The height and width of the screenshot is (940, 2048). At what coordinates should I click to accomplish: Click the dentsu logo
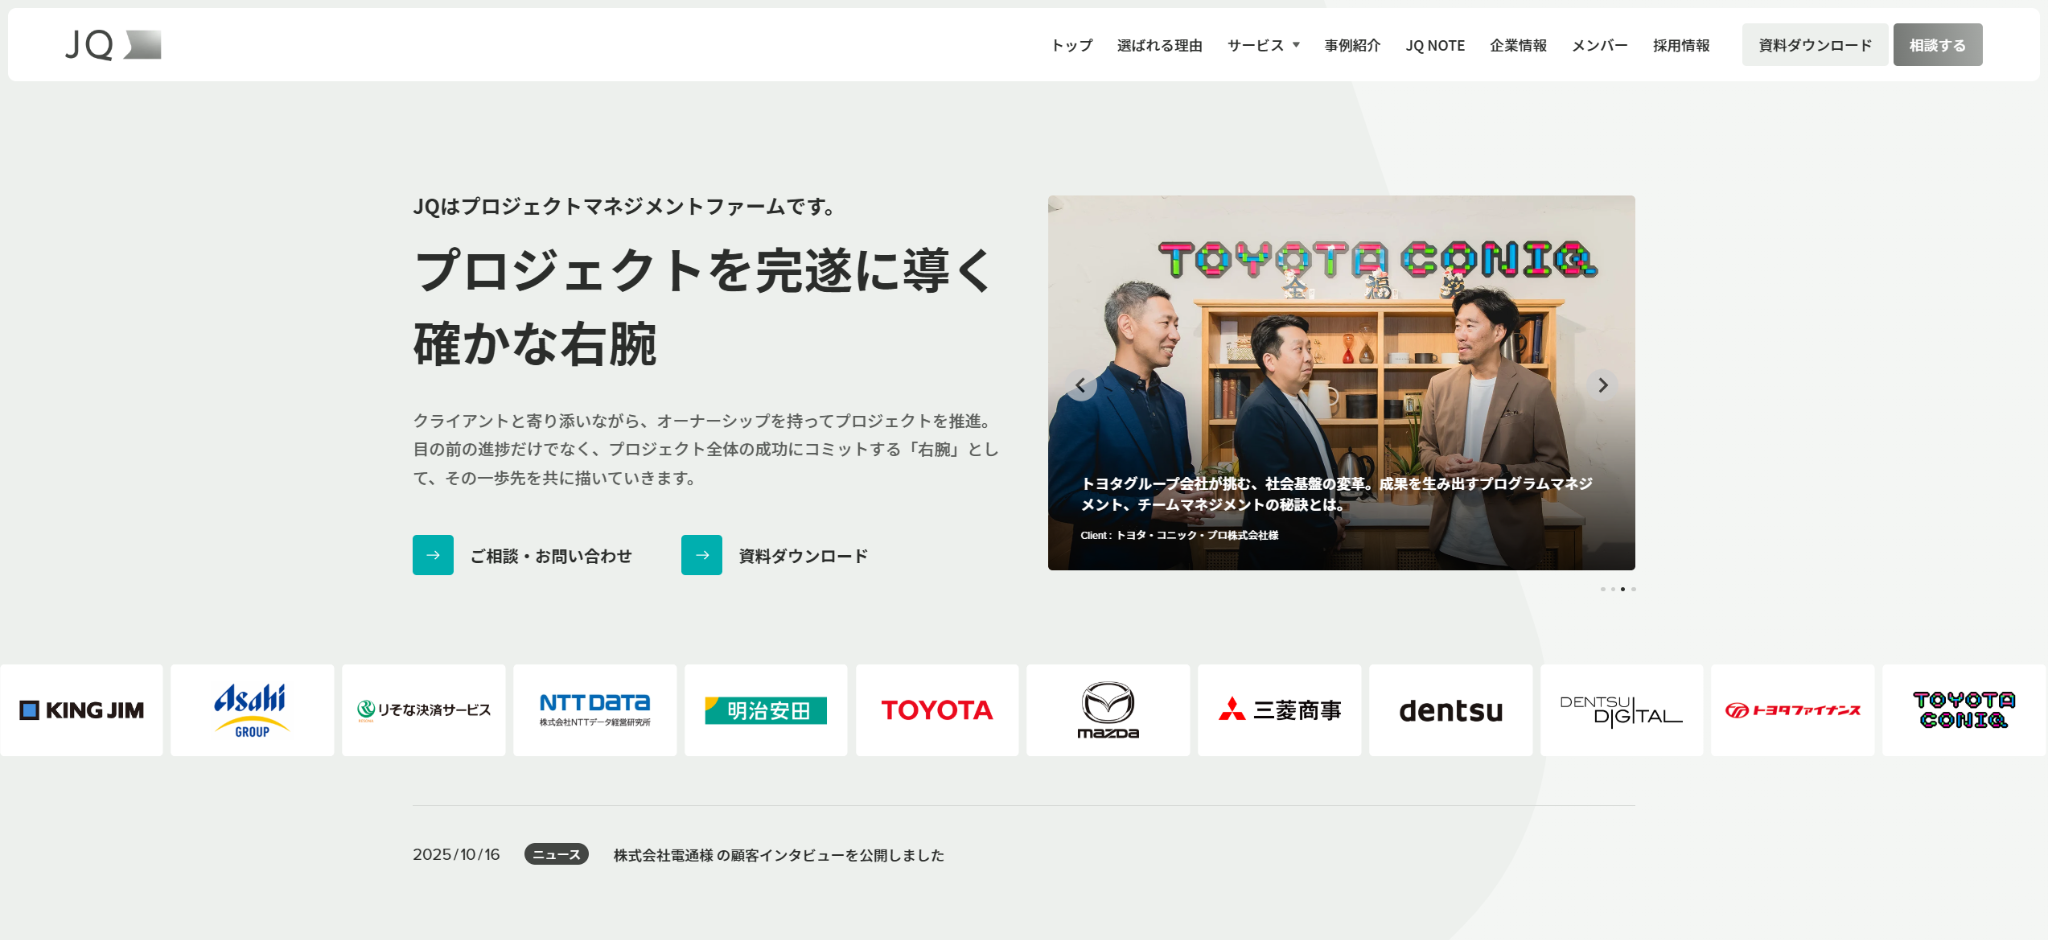1451,710
